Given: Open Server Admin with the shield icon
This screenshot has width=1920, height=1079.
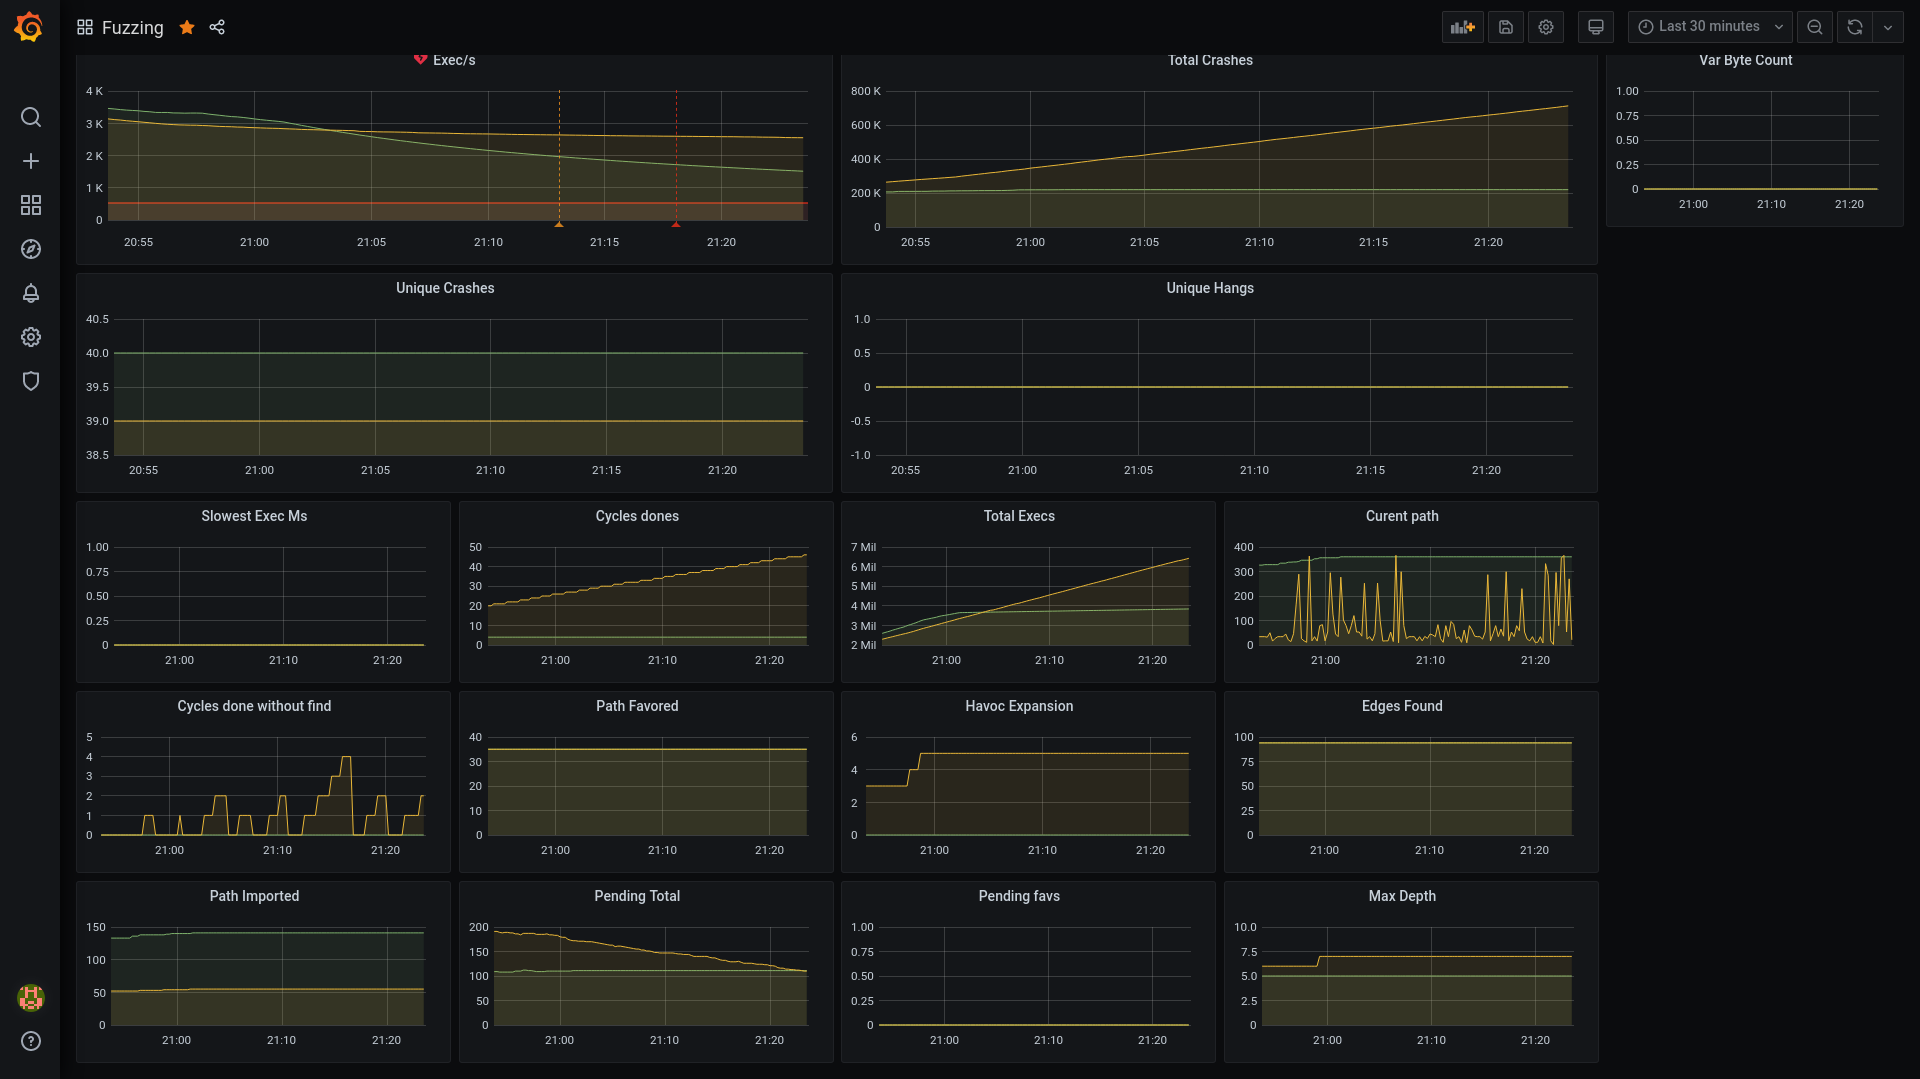Looking at the screenshot, I should pyautogui.click(x=31, y=381).
